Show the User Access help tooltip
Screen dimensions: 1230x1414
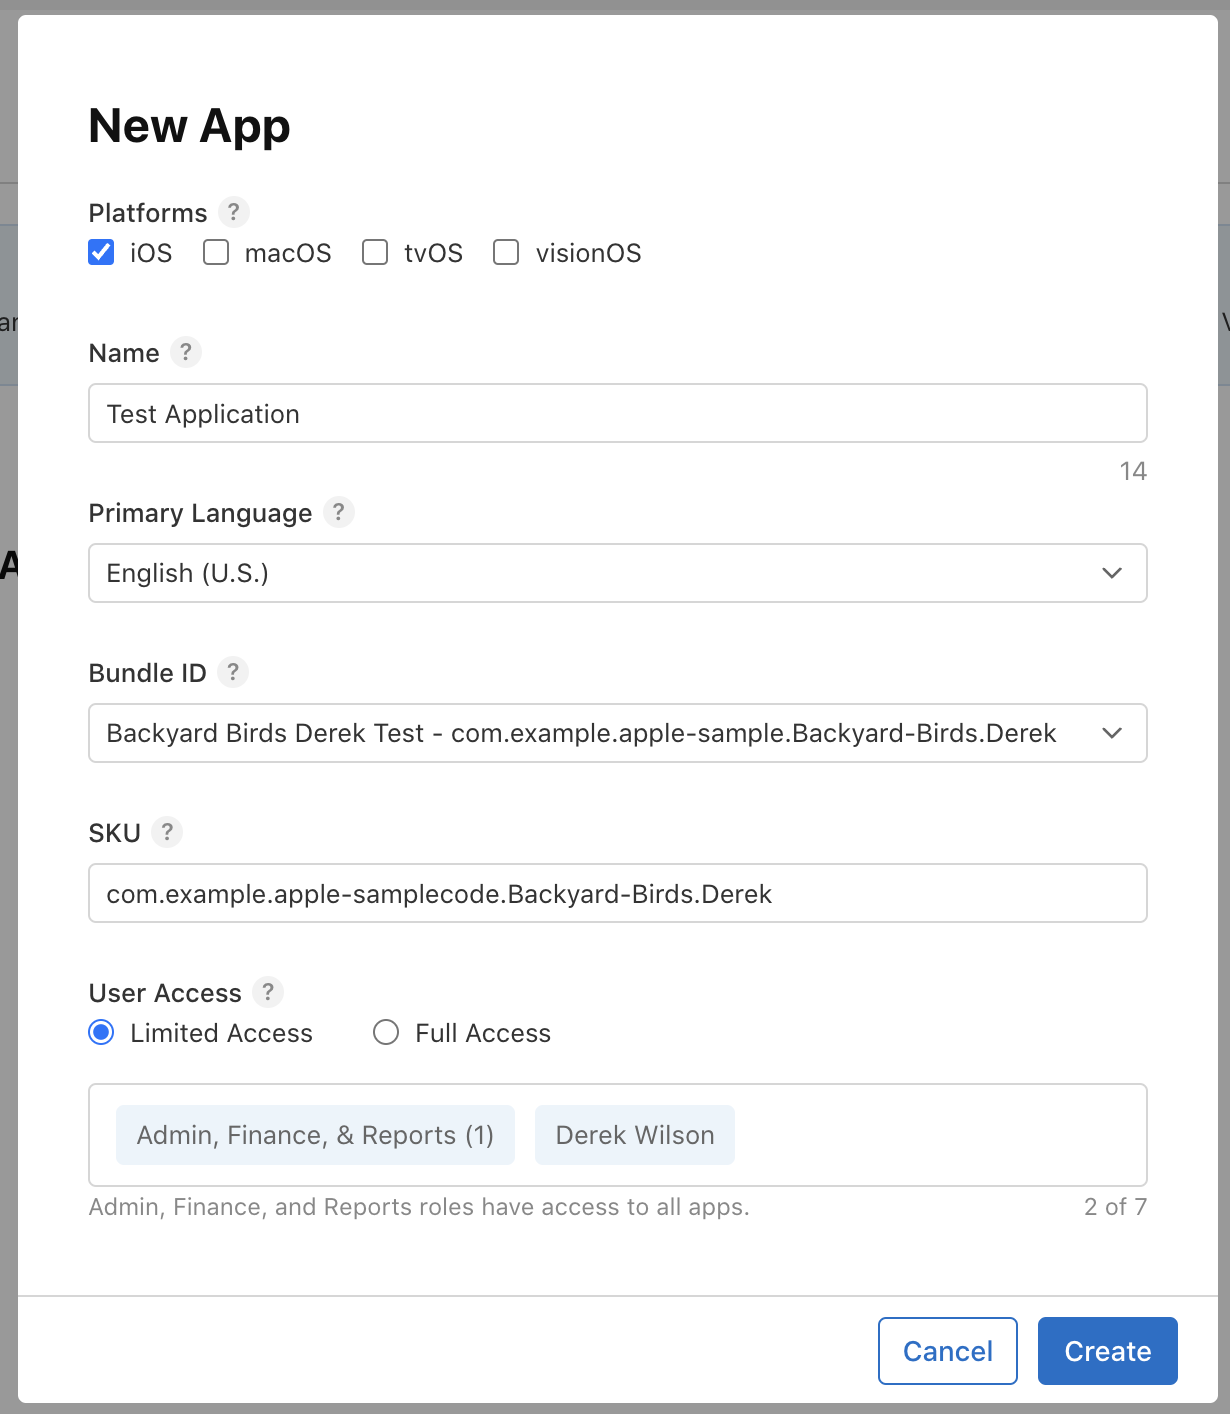point(267,992)
